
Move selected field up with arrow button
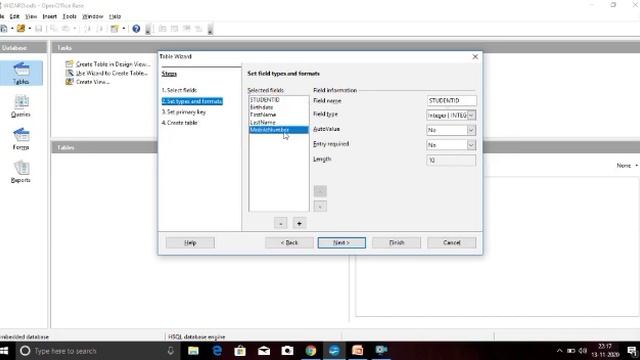tap(320, 191)
